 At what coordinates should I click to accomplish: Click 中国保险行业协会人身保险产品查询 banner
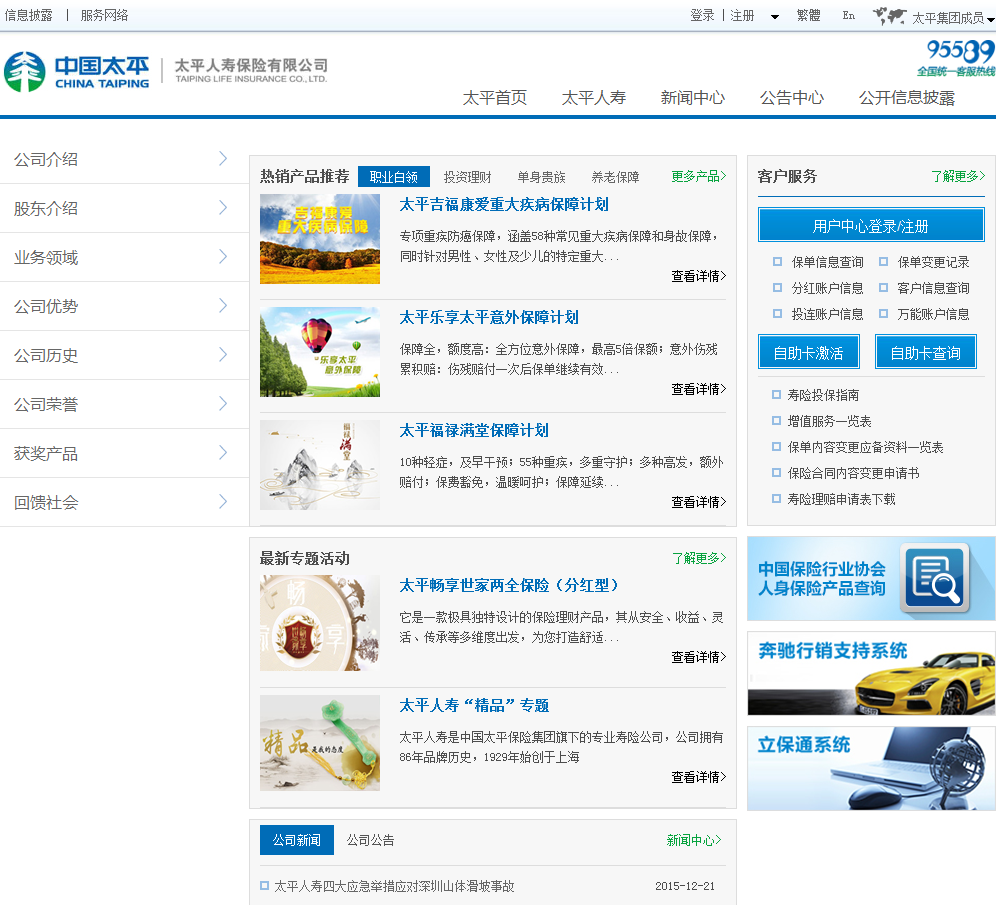click(871, 579)
